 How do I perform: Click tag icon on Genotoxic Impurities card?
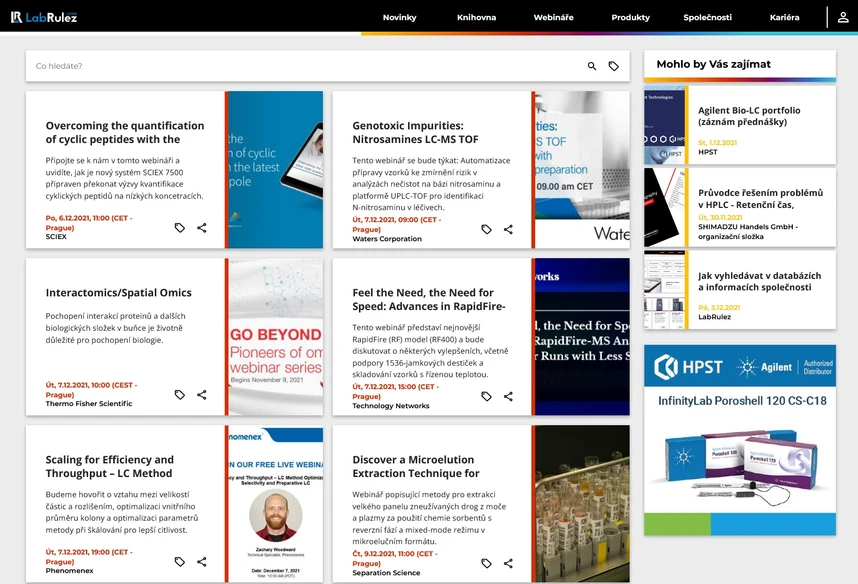[x=486, y=229]
